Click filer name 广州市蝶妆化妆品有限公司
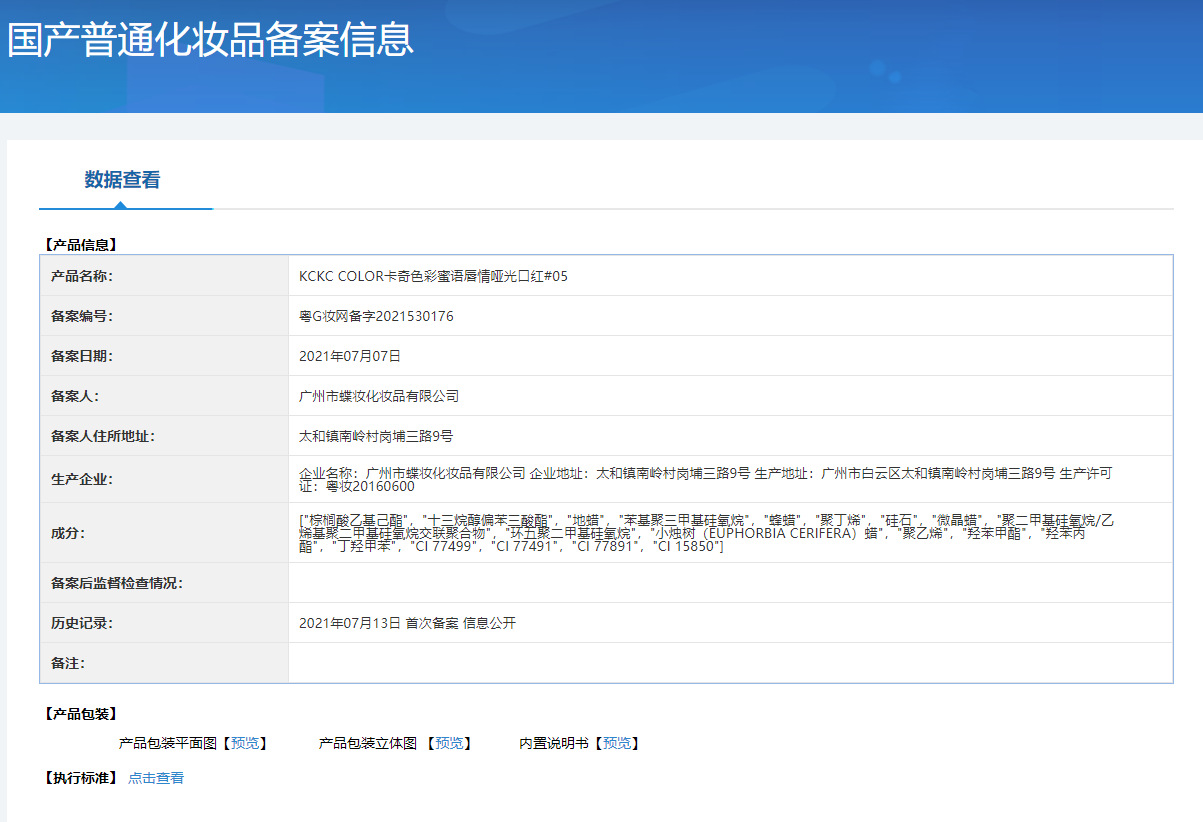The height and width of the screenshot is (822, 1203). 379,396
